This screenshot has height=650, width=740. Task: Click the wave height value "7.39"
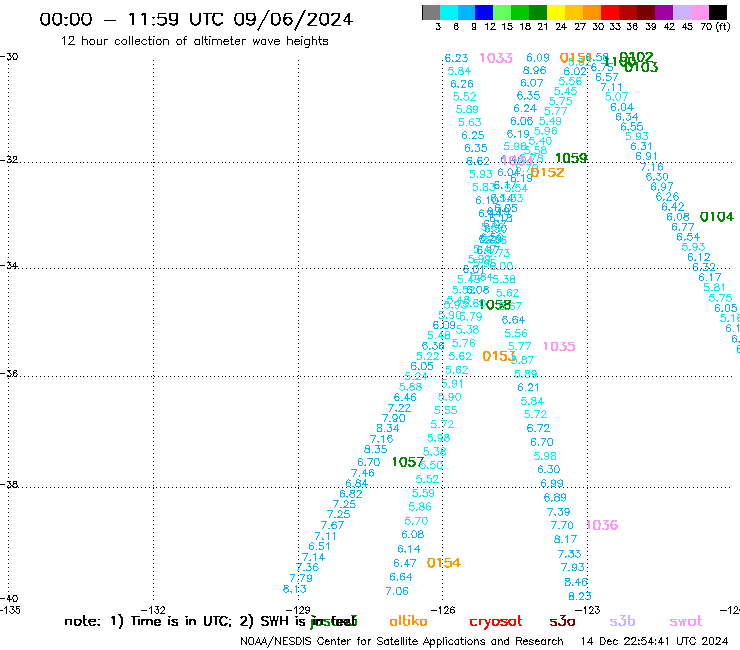coord(558,512)
